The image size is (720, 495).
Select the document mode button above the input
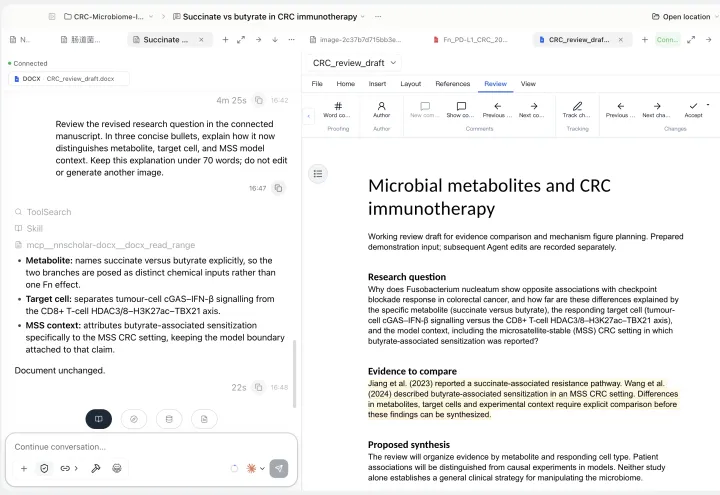click(204, 419)
